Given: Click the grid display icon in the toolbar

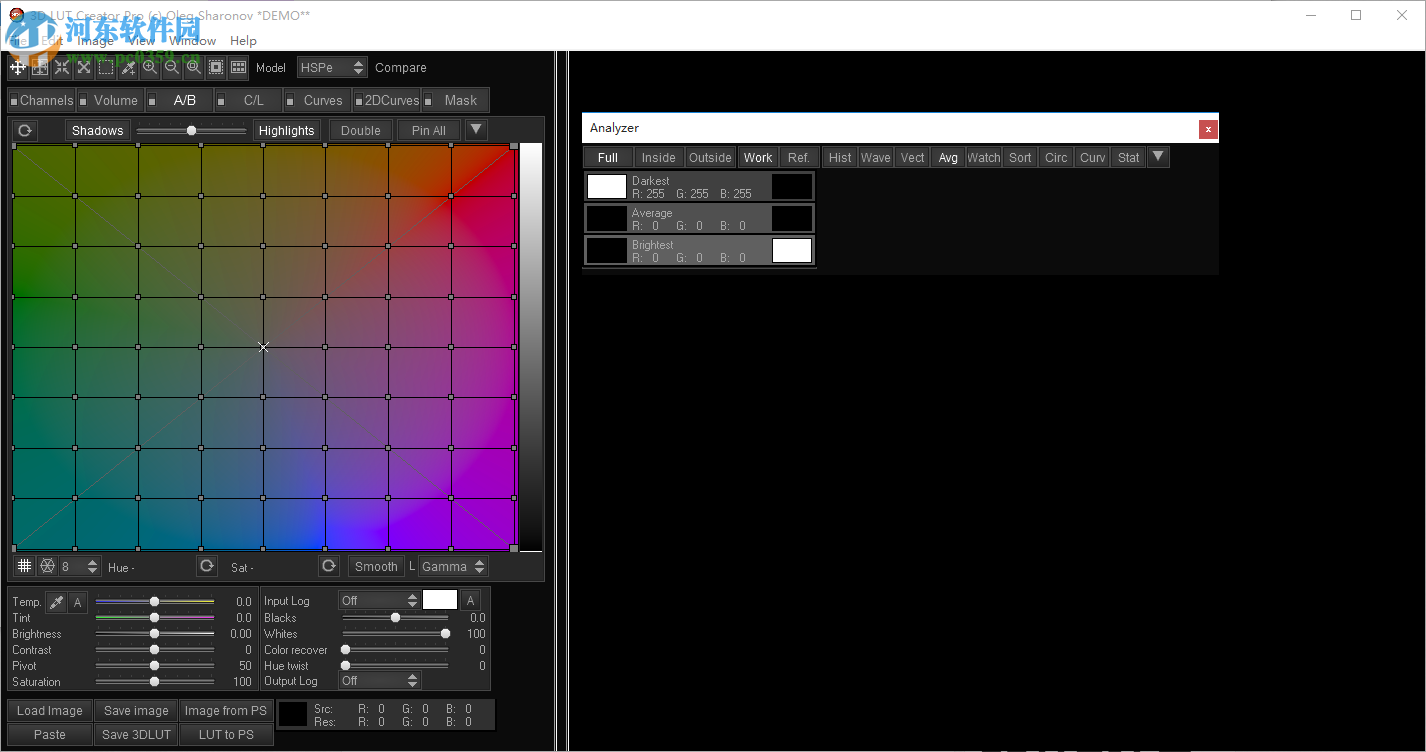Looking at the screenshot, I should (237, 67).
